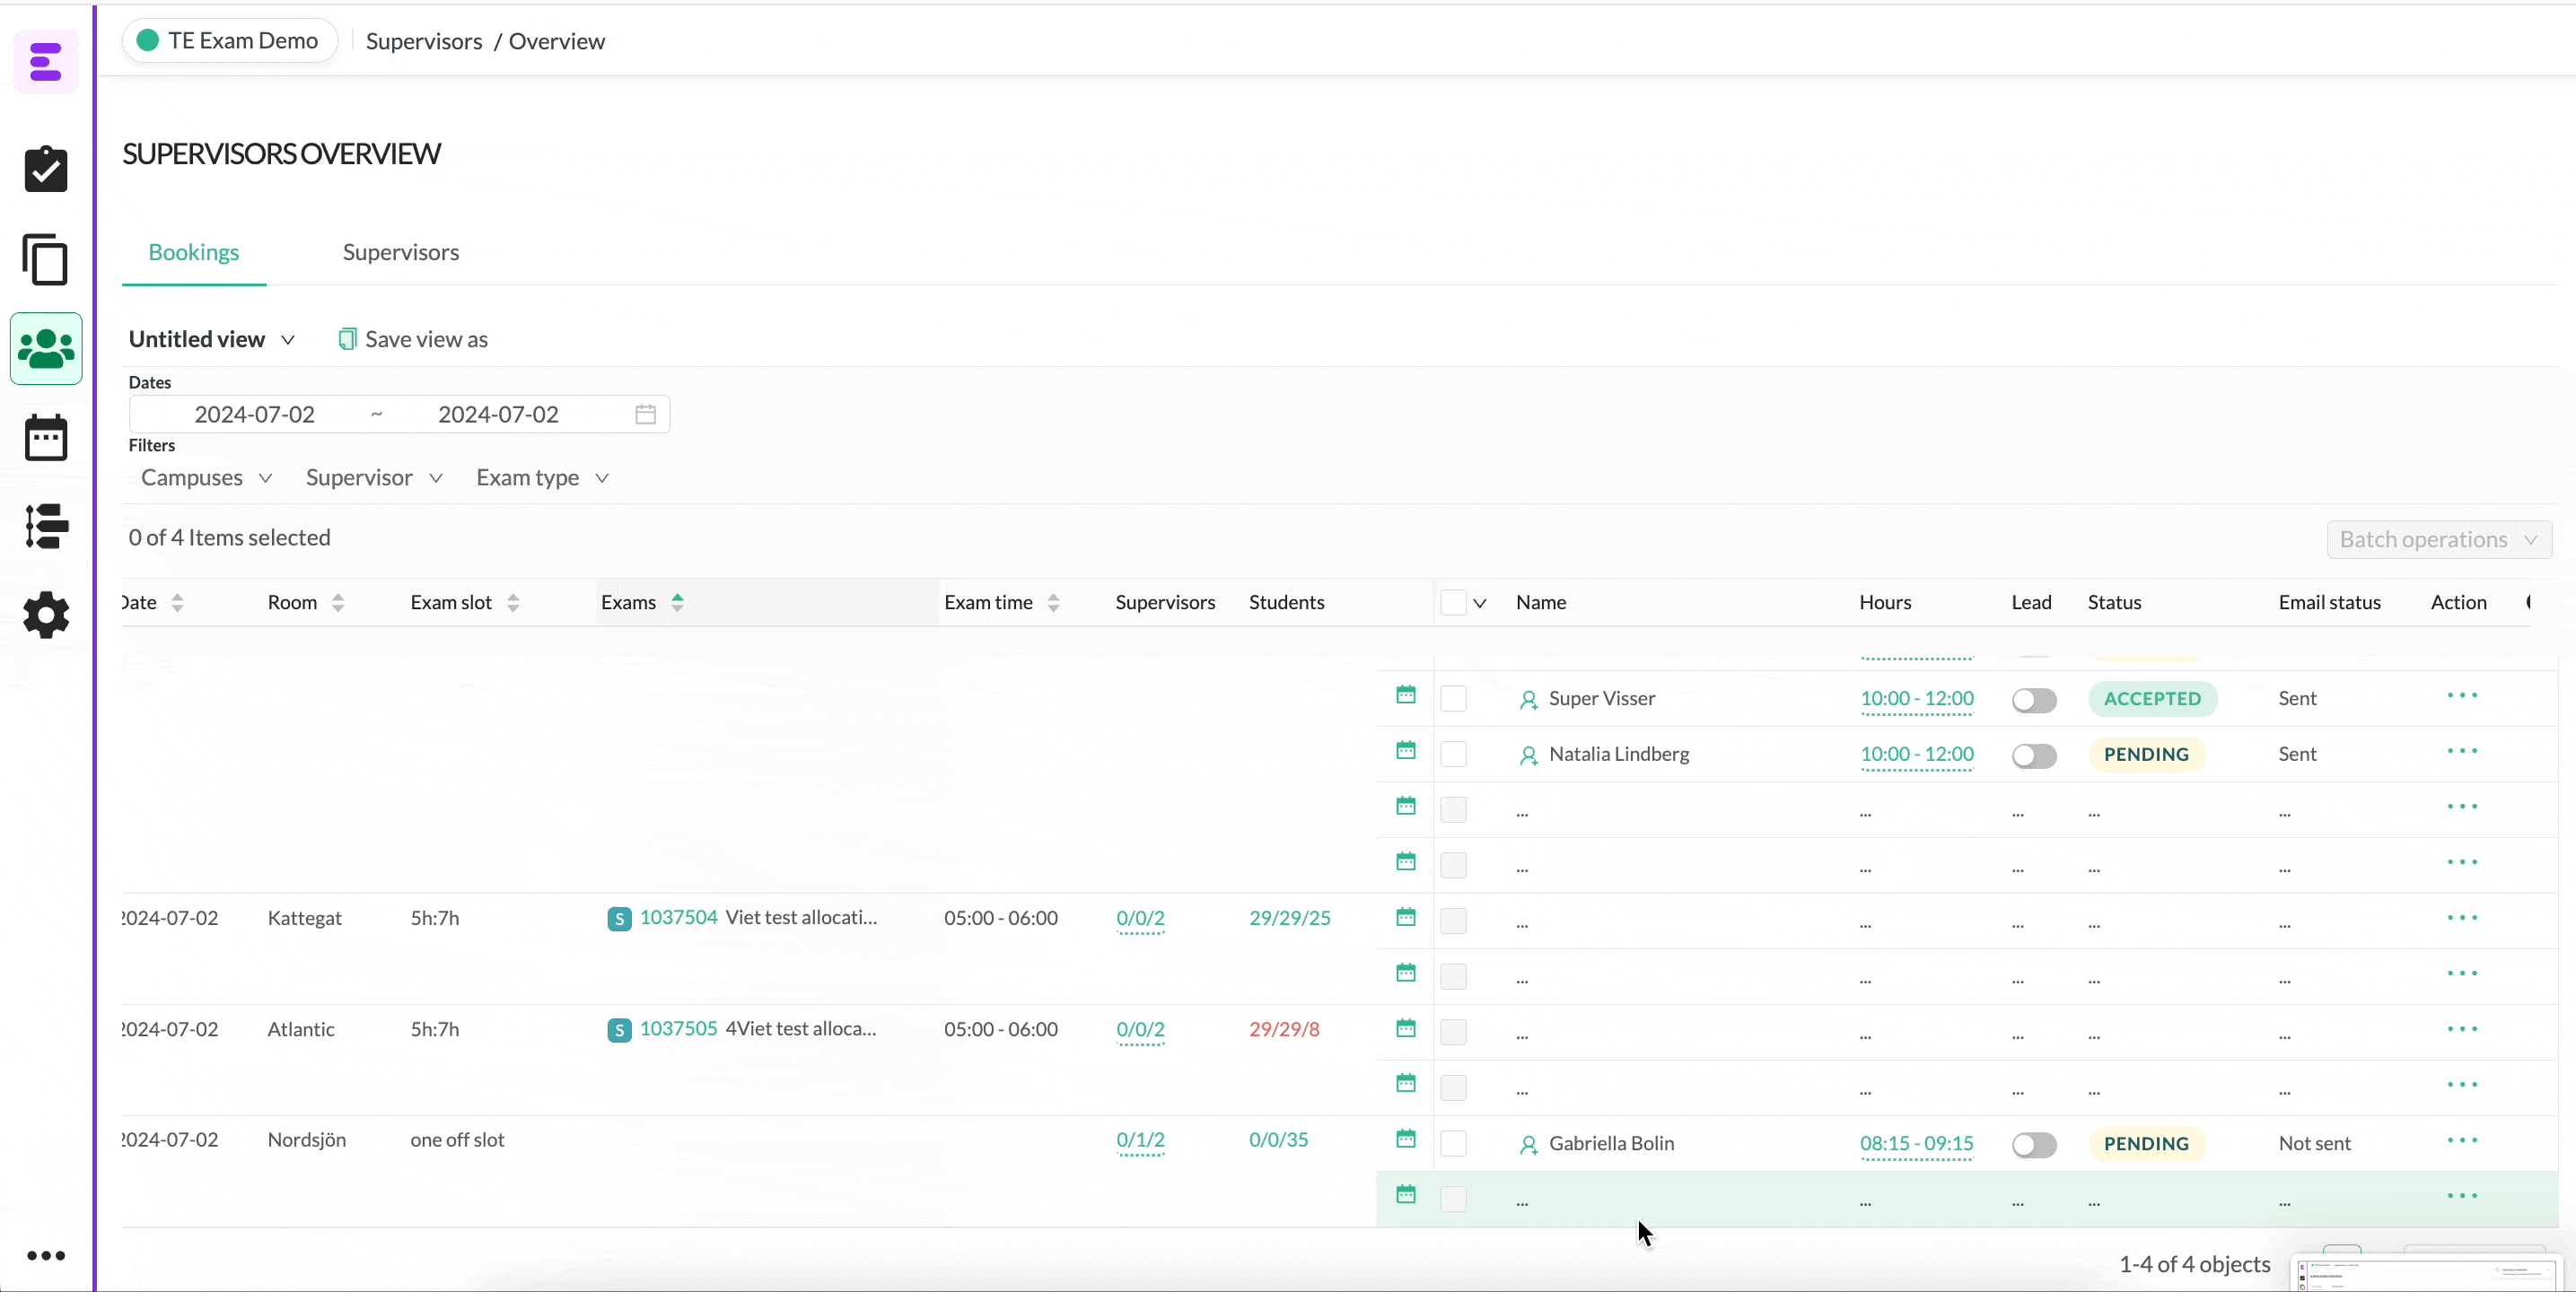Open exam link 1037504

[679, 917]
